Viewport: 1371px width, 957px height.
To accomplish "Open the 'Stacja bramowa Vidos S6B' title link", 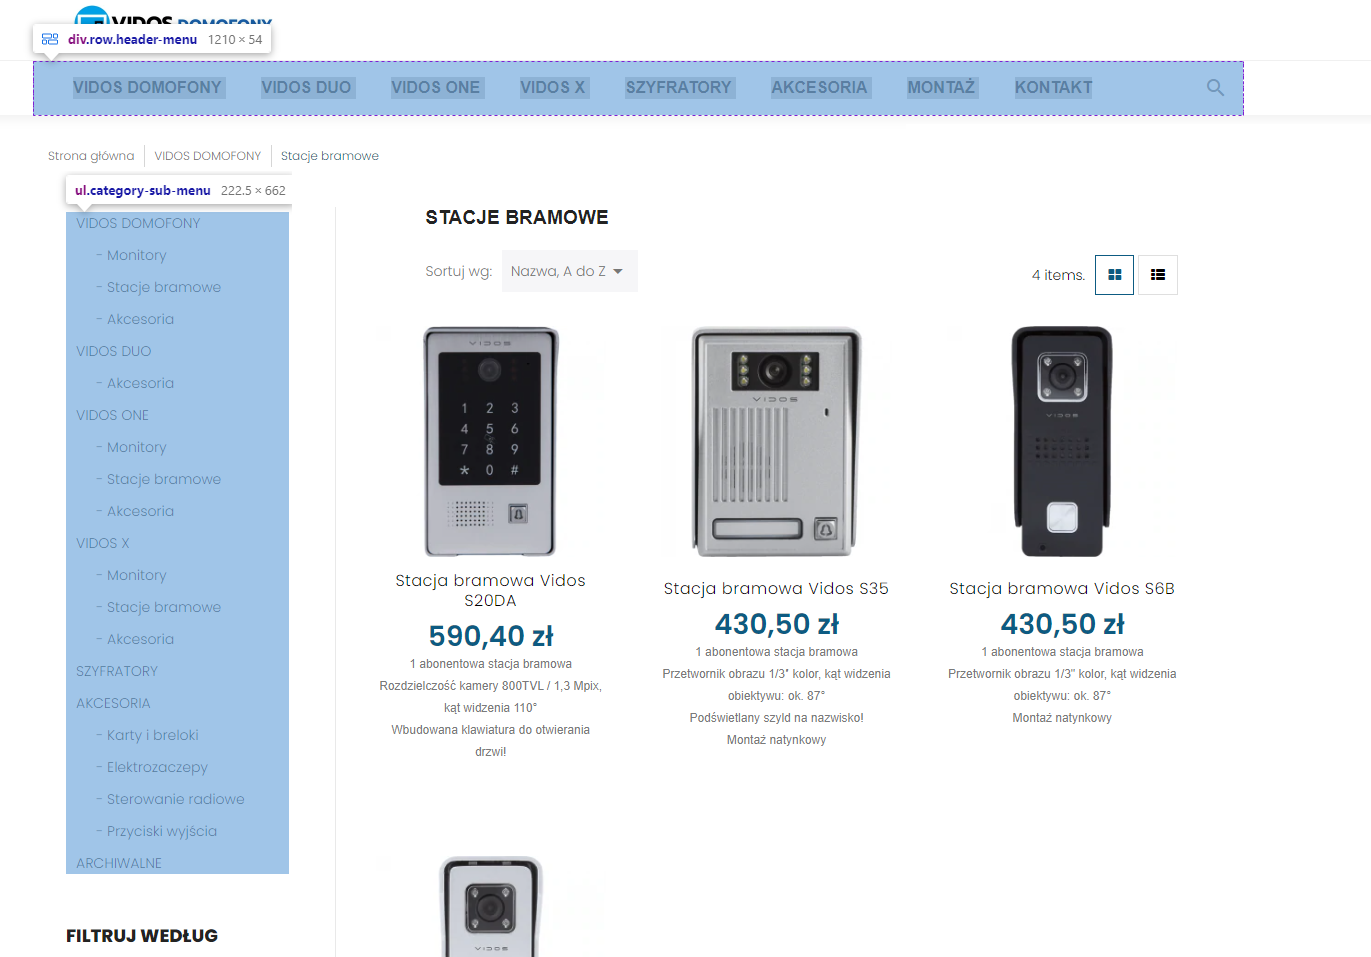I will point(1062,589).
